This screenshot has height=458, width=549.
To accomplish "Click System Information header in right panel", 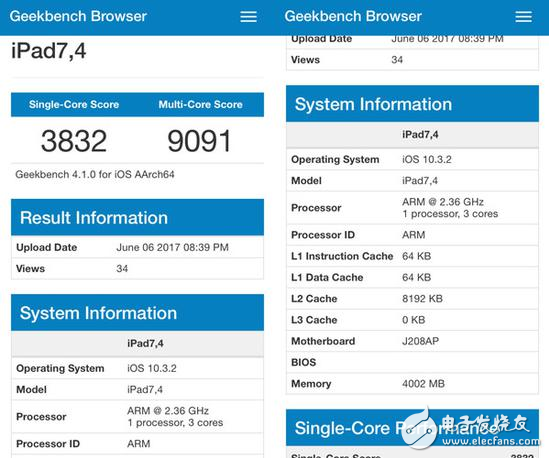I will 412,104.
